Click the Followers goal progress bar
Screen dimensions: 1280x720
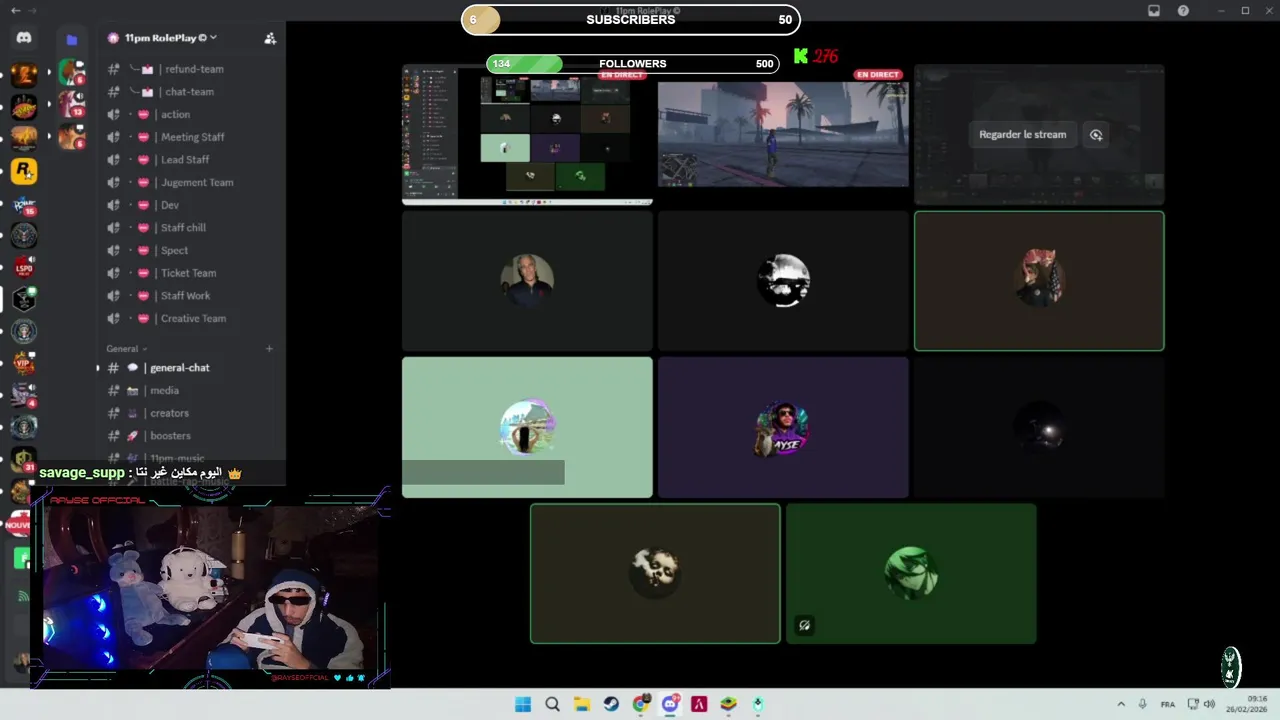tap(633, 64)
